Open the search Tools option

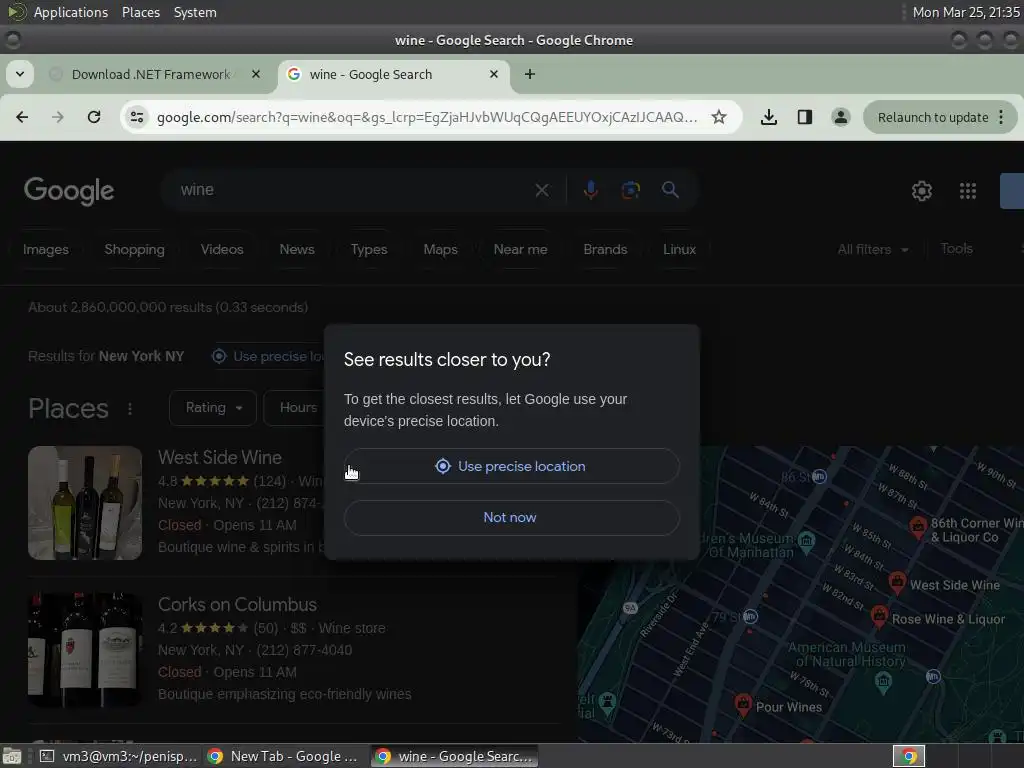[x=956, y=248]
